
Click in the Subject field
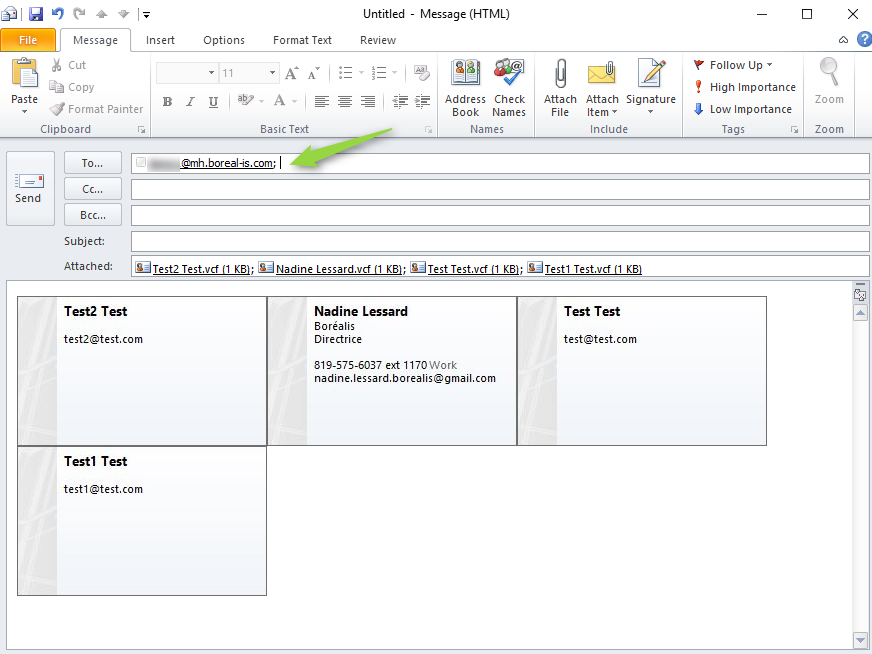500,241
